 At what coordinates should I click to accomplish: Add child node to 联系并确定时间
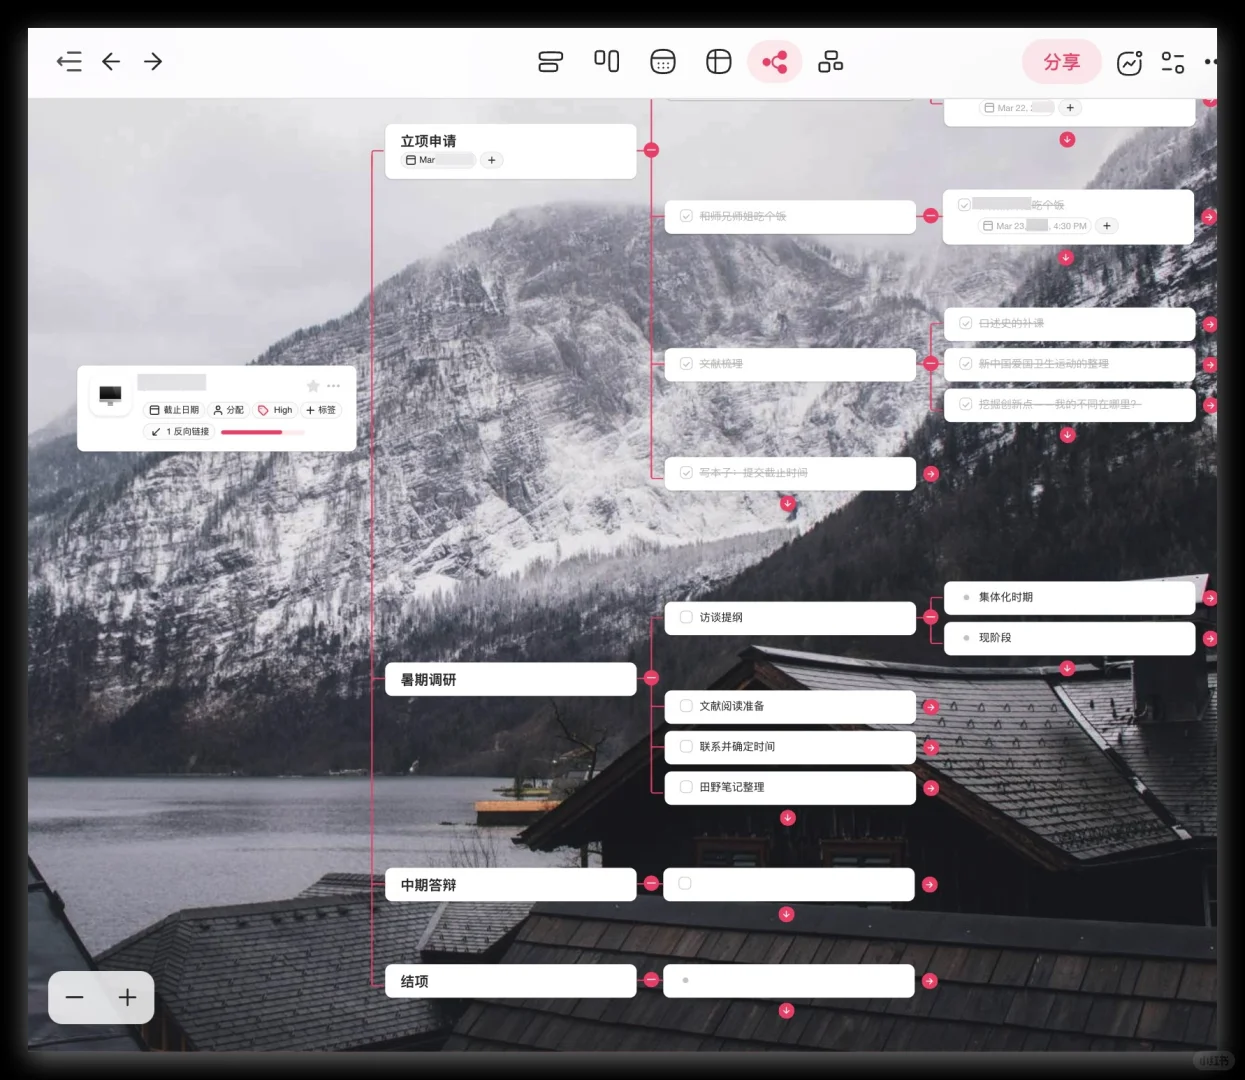click(931, 747)
